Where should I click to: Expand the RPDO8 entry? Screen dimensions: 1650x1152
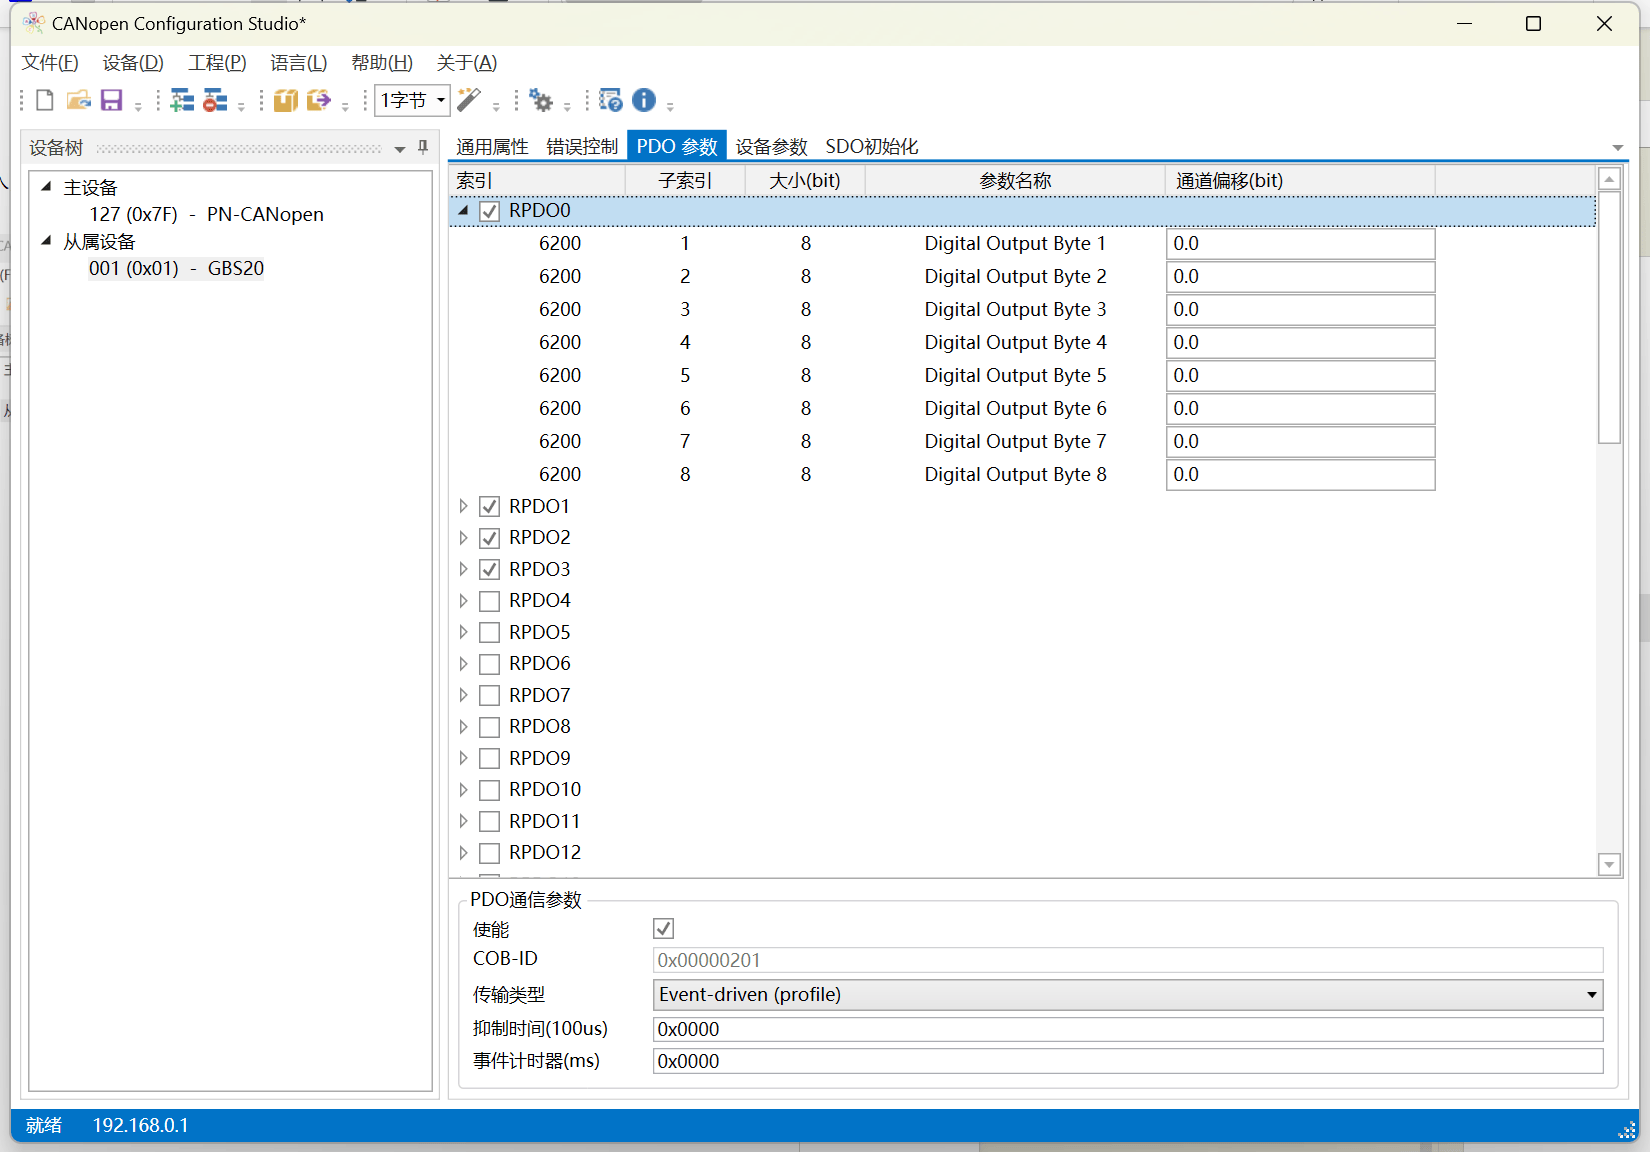pyautogui.click(x=463, y=726)
